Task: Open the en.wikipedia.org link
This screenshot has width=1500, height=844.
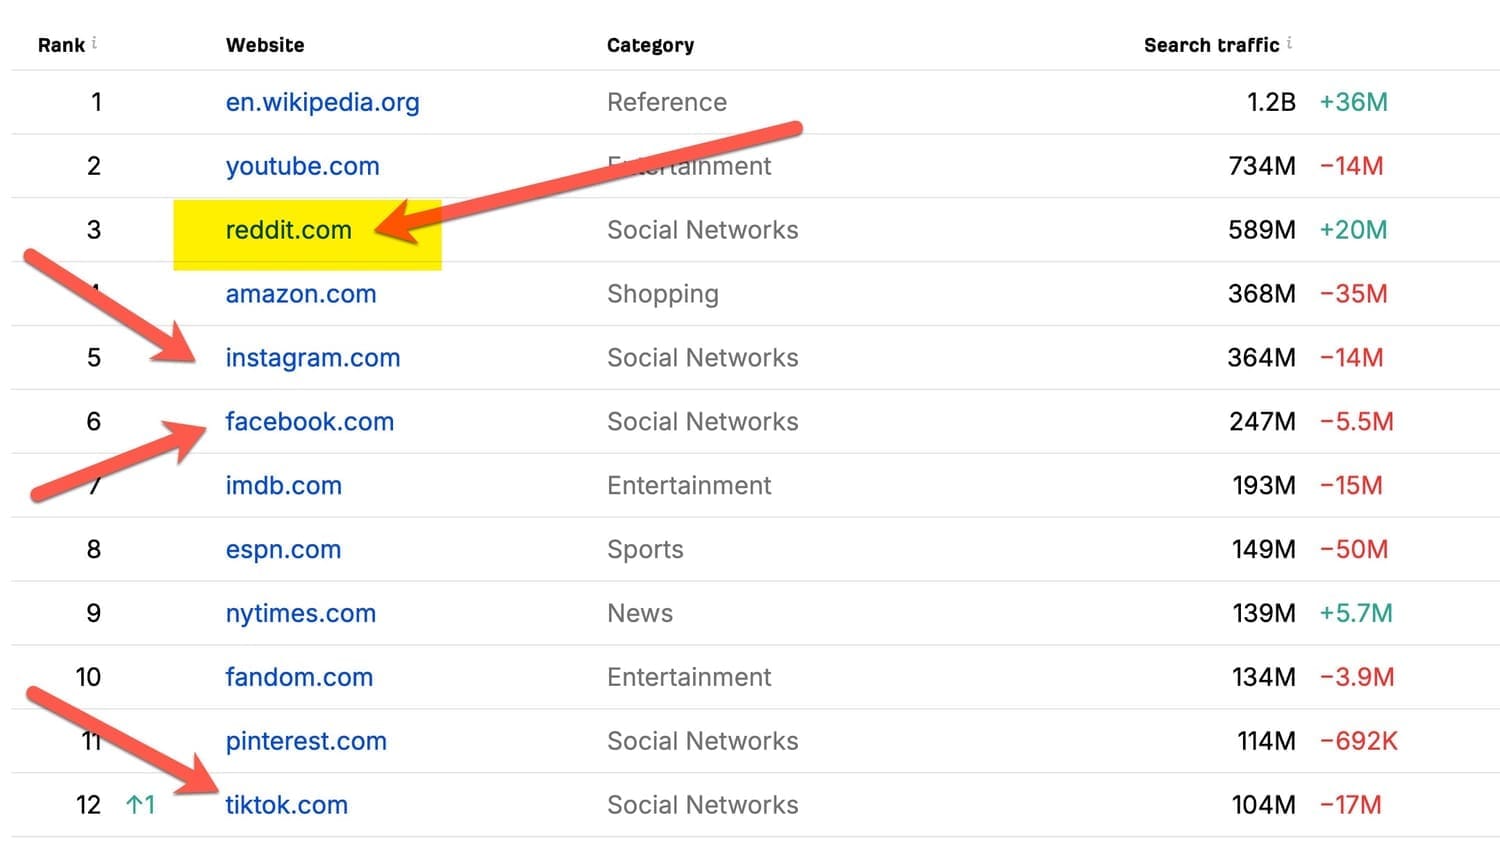Action: (x=322, y=102)
